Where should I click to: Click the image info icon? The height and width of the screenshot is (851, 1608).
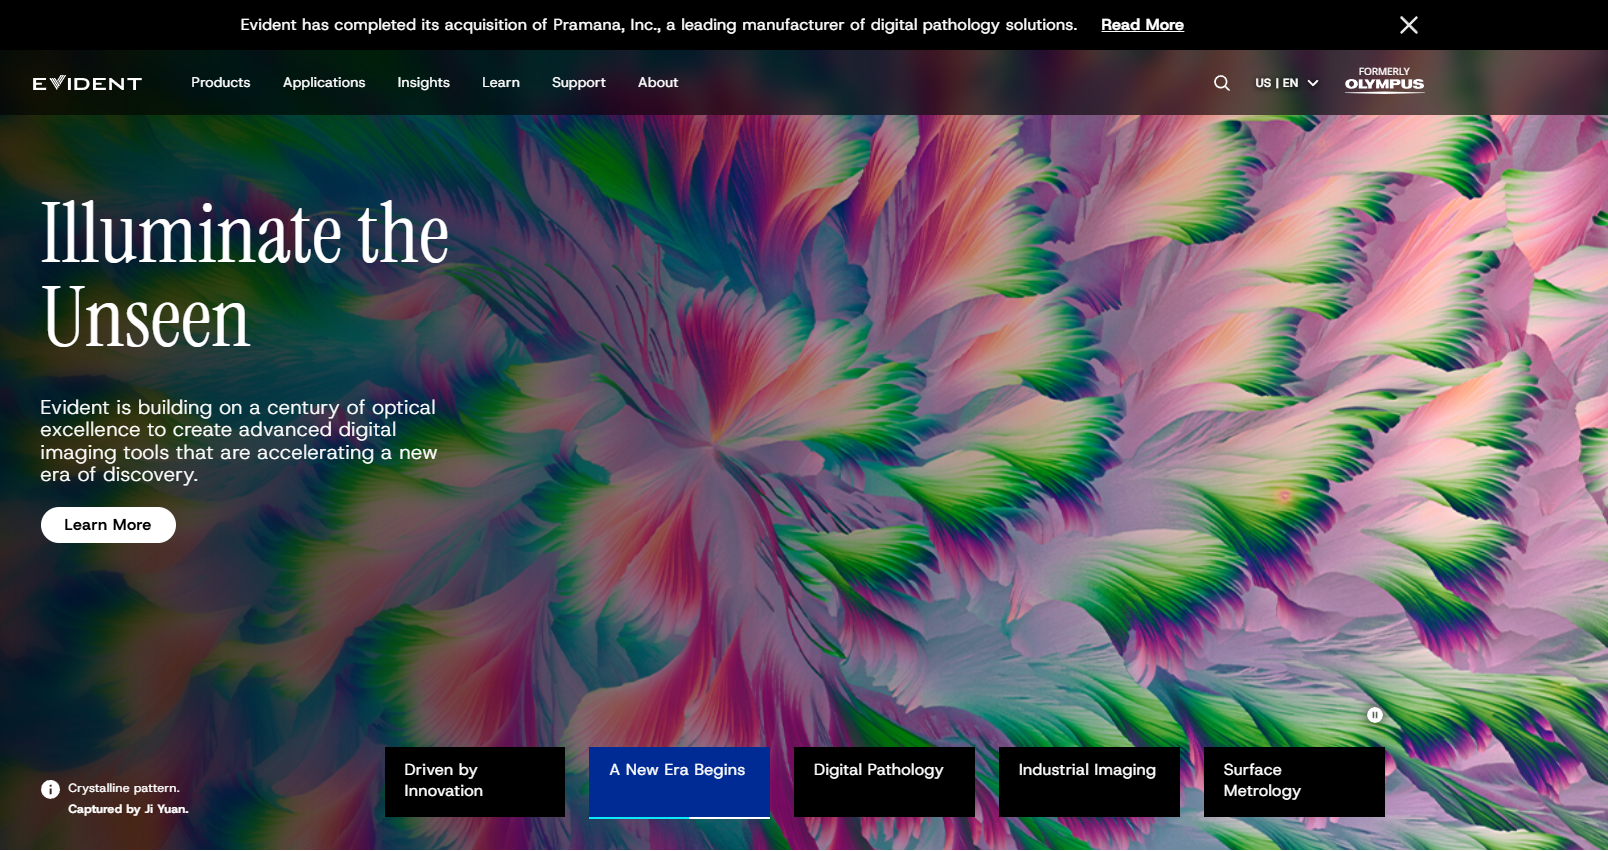click(50, 789)
